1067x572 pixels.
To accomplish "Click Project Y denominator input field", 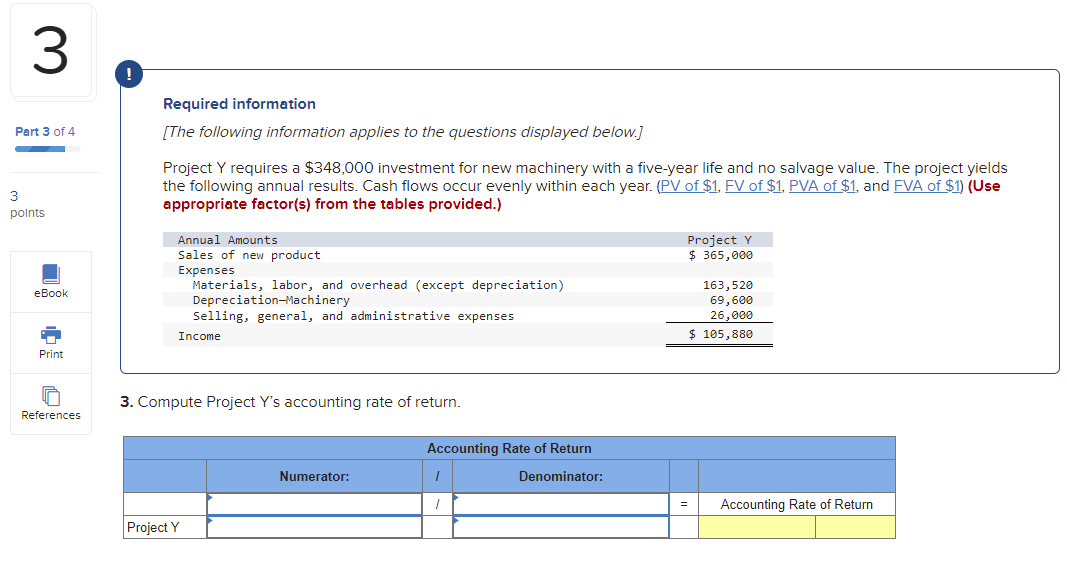I will 561,527.
